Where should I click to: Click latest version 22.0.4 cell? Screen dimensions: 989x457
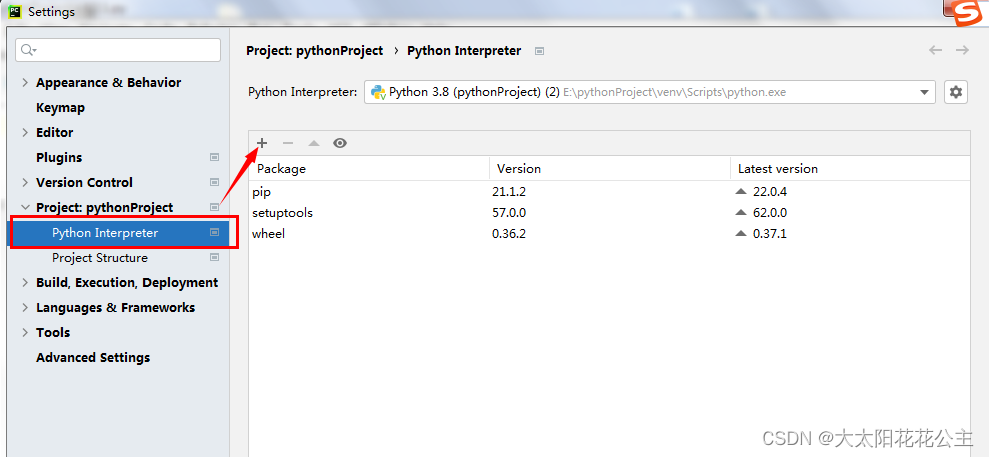pyautogui.click(x=770, y=191)
